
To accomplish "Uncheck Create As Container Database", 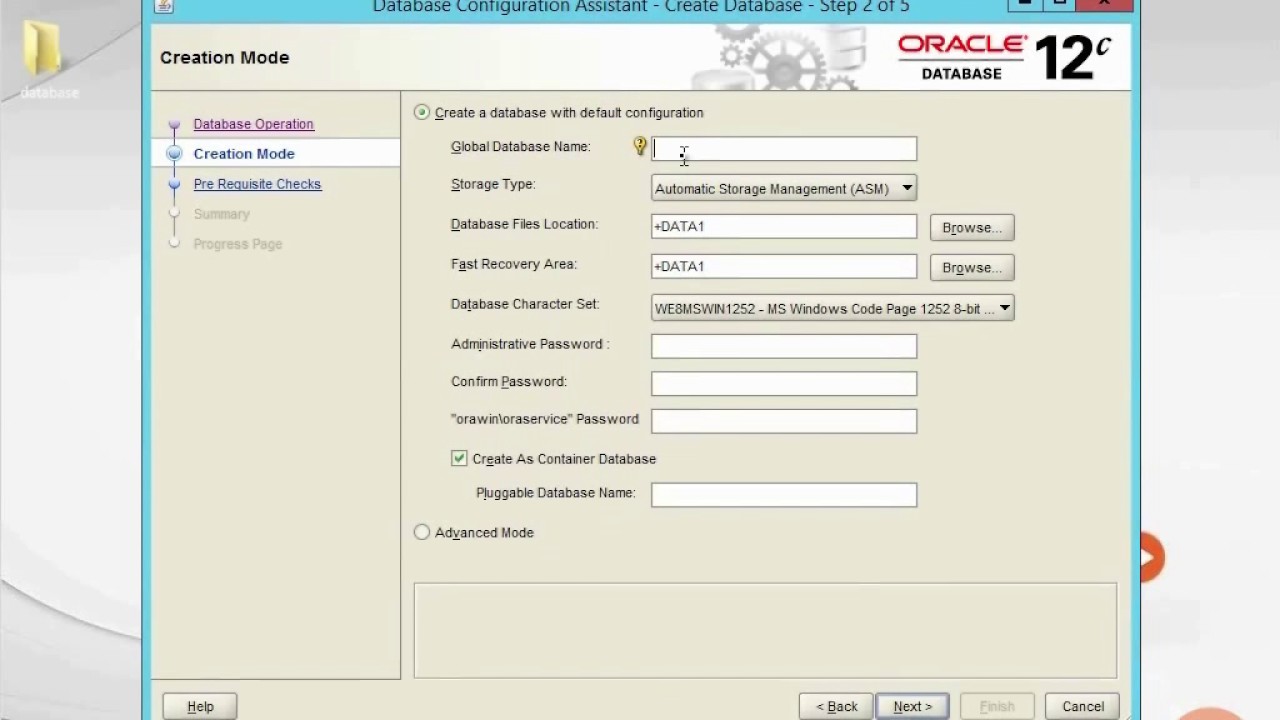I will [x=459, y=458].
